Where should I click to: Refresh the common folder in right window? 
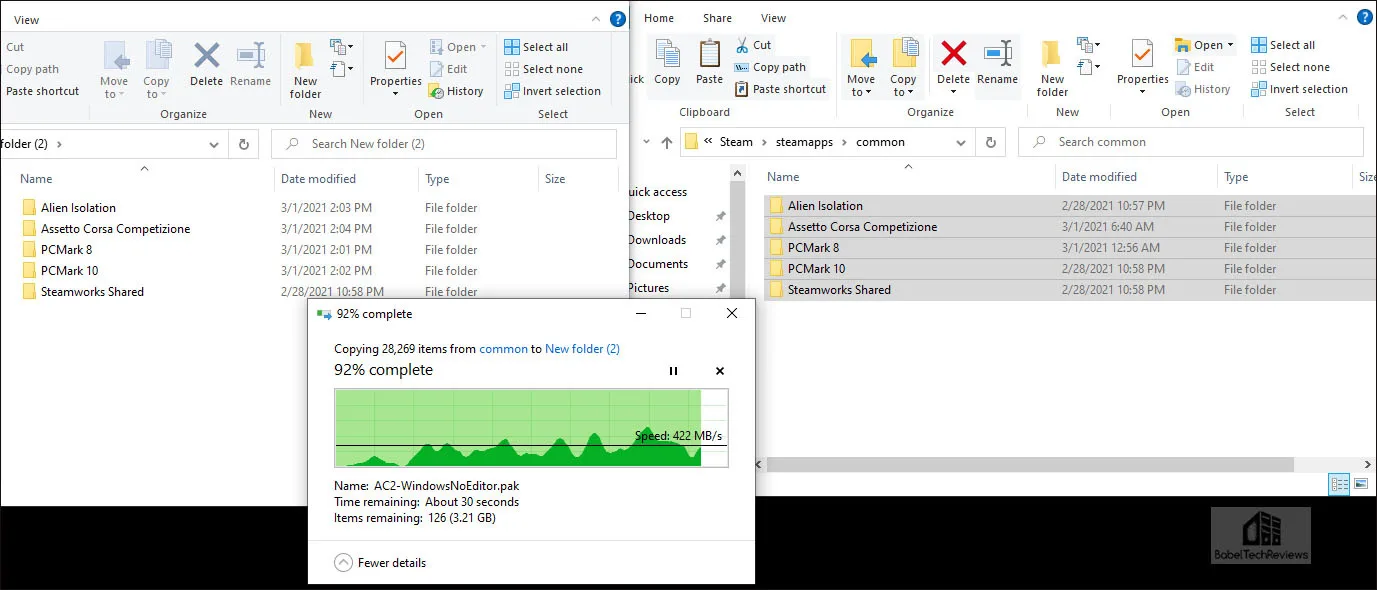(x=990, y=142)
